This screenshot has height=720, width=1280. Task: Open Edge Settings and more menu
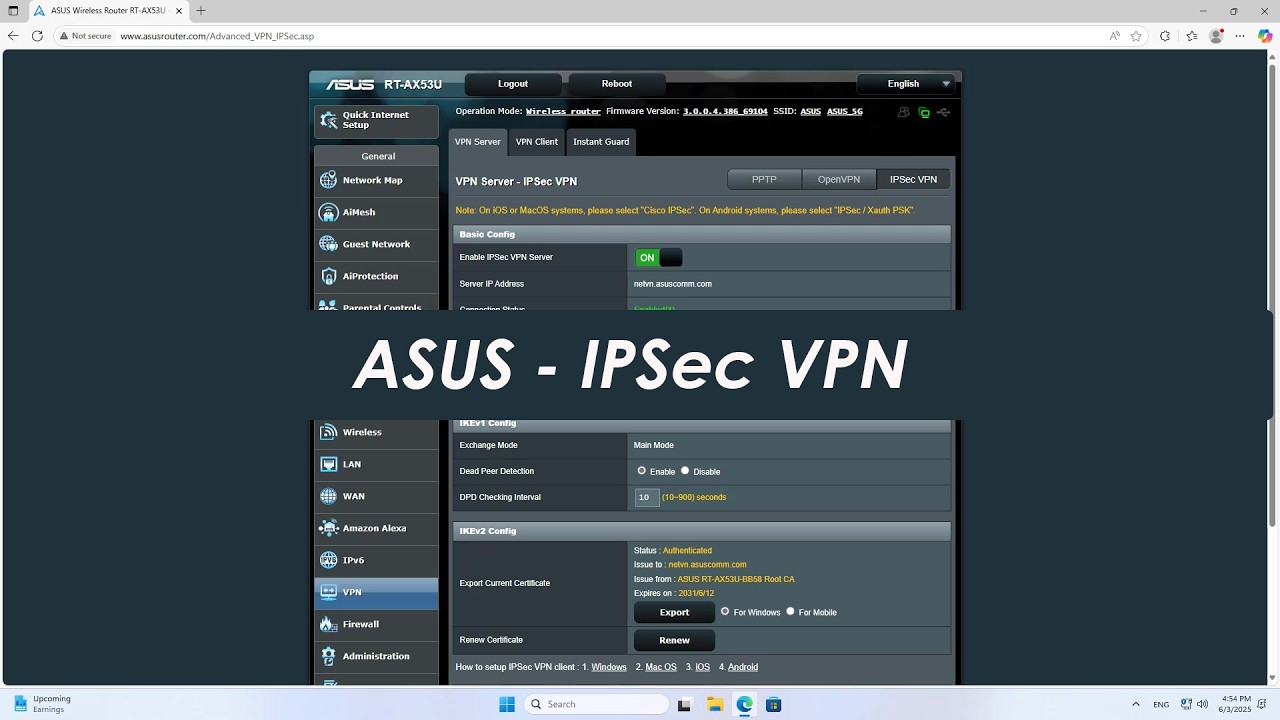click(x=1240, y=36)
